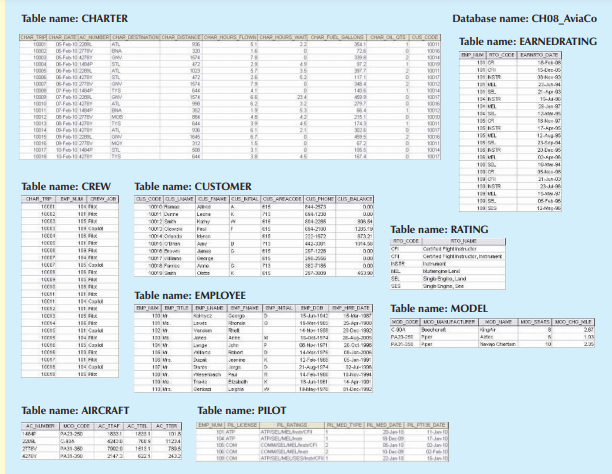Select the MOD_MANUFACTURER column header

coord(449,322)
